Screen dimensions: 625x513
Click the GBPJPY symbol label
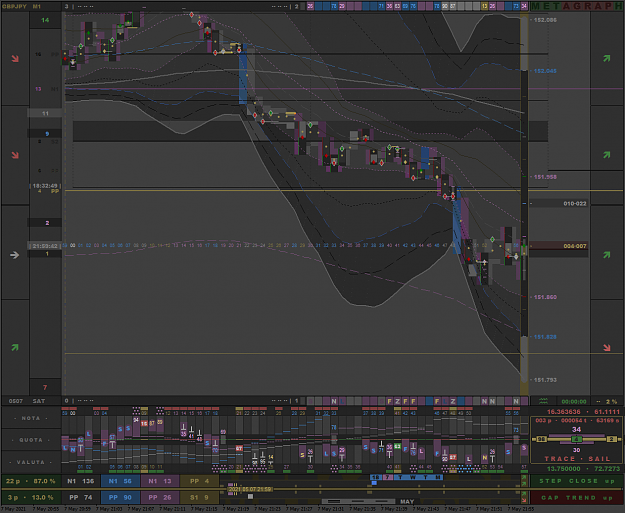pyautogui.click(x=14, y=6)
